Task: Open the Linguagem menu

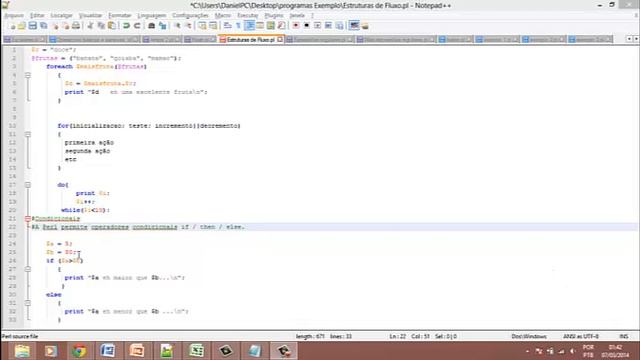Action: [x=151, y=16]
